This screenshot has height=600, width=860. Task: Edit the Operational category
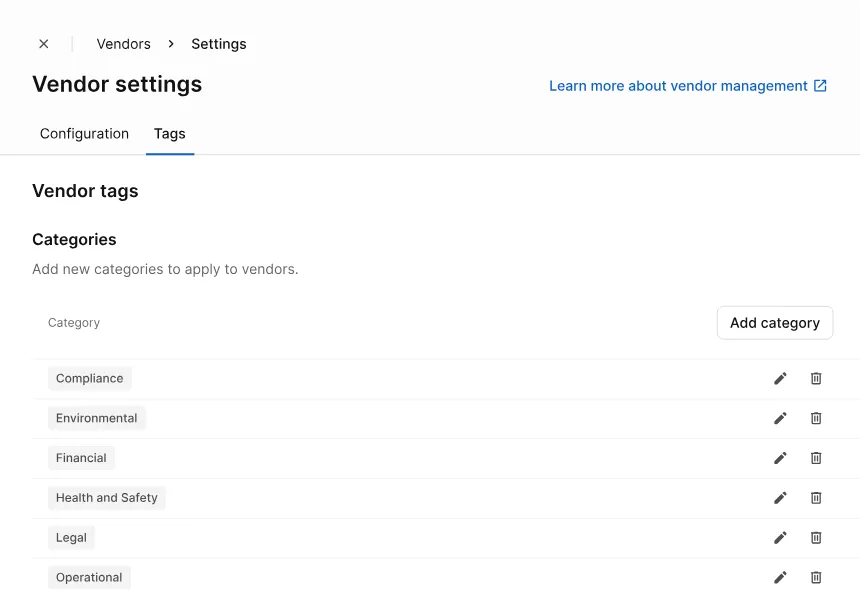780,578
